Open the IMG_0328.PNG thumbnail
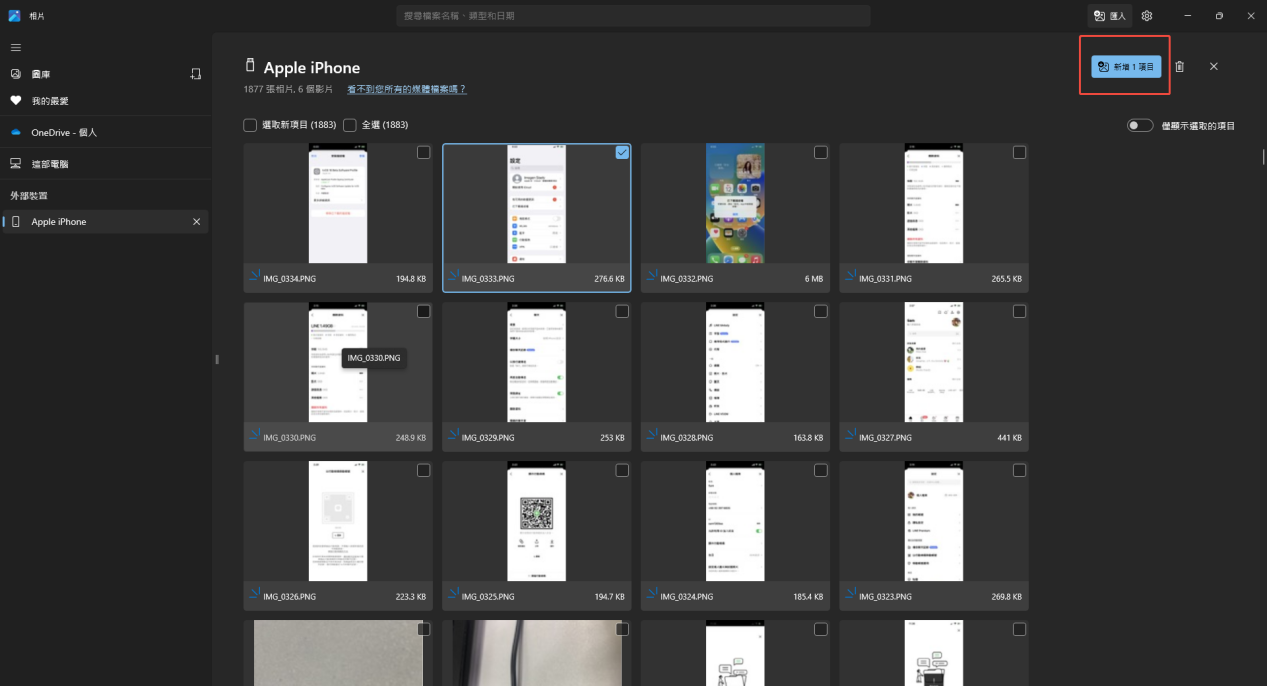 pos(735,362)
